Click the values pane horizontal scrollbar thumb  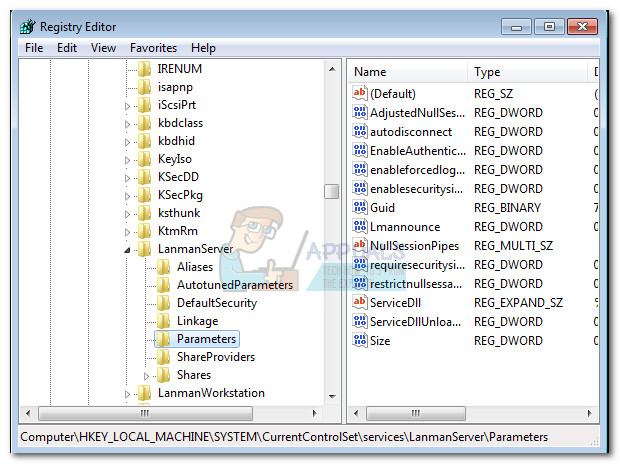(x=416, y=413)
